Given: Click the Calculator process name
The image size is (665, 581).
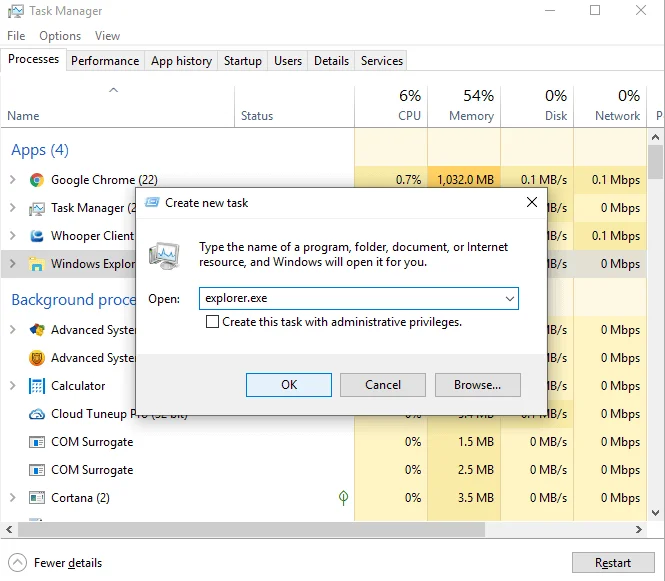Looking at the screenshot, I should coord(78,386).
